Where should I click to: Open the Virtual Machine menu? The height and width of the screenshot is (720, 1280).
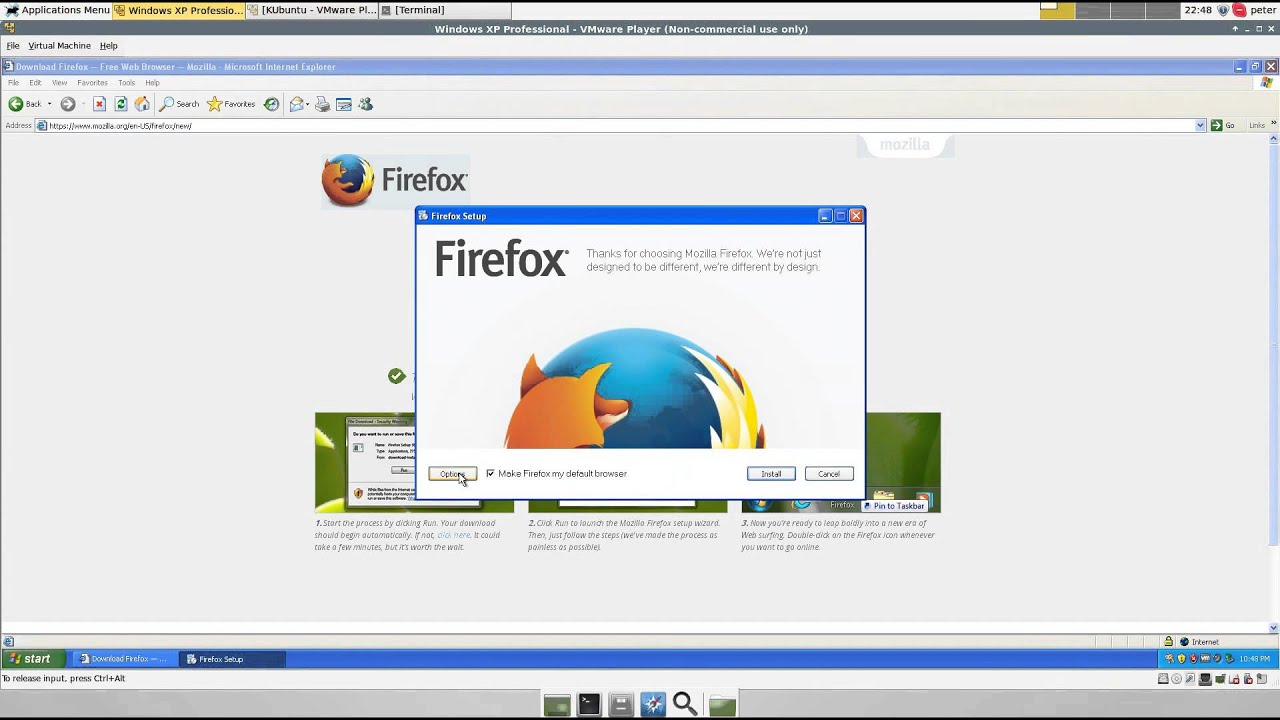(59, 46)
